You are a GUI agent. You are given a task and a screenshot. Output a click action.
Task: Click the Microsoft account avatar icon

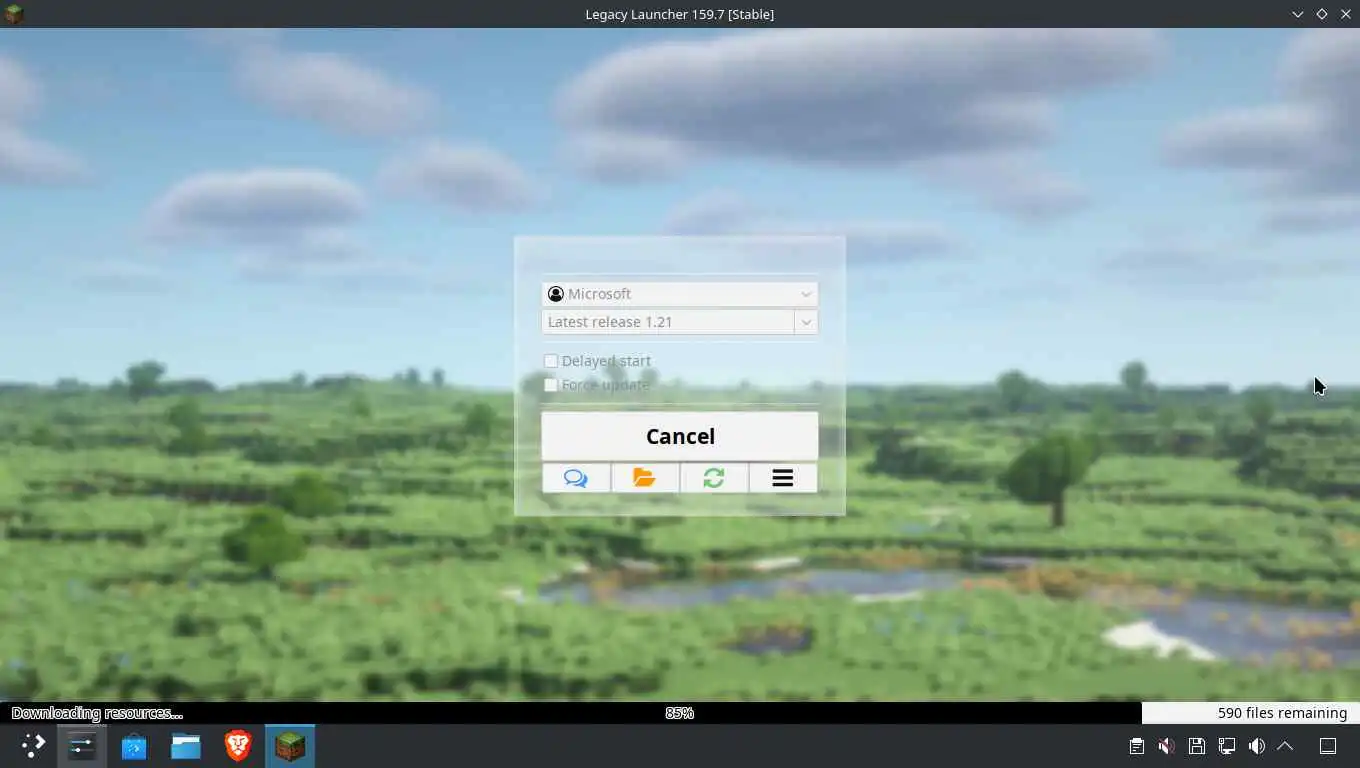pyautogui.click(x=556, y=294)
